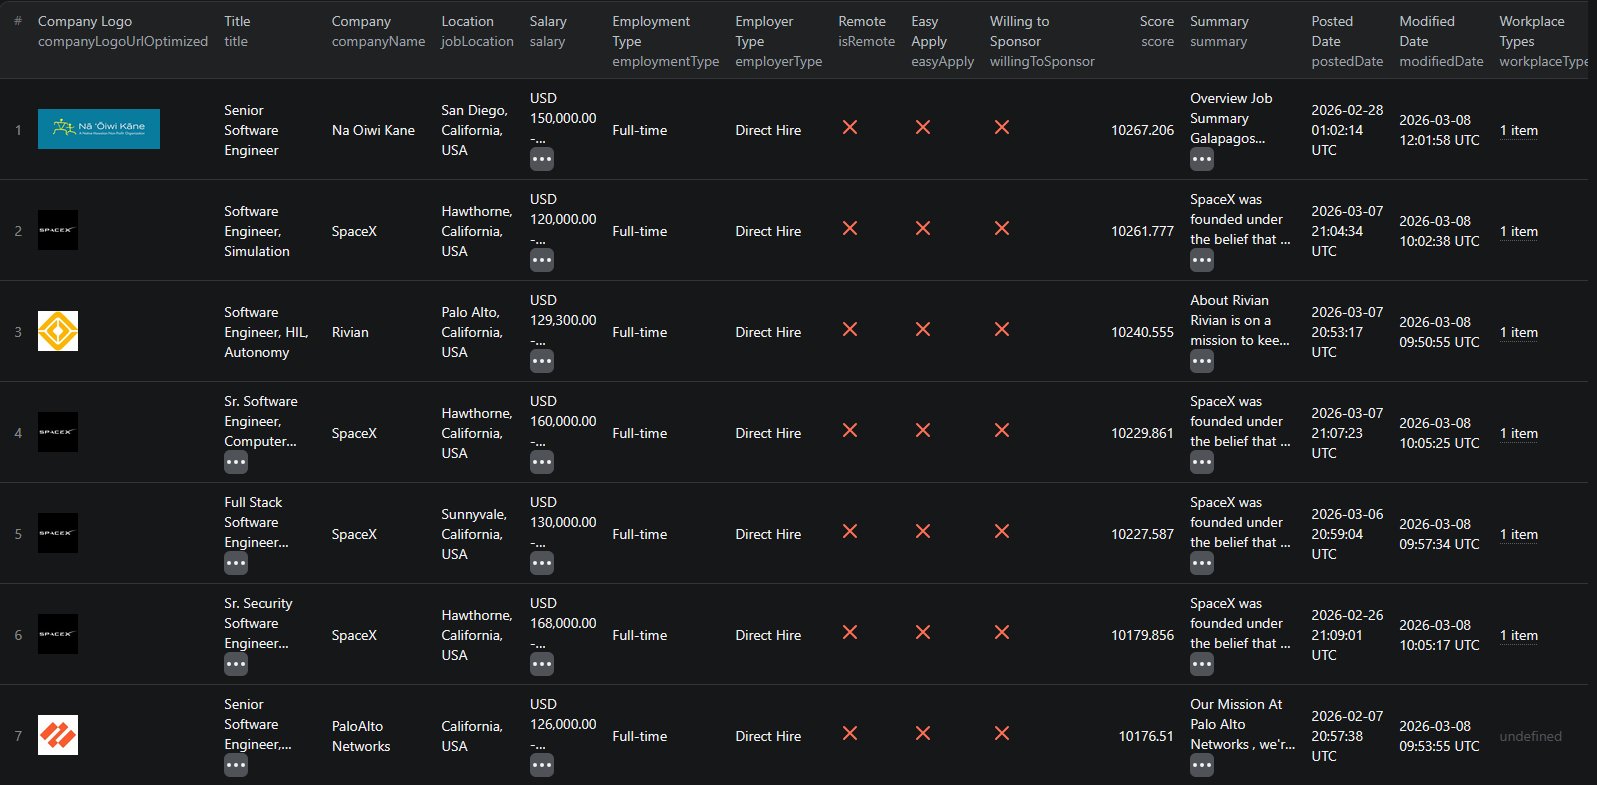The width and height of the screenshot is (1597, 785).
Task: Click the Remote X mark in row 5
Action: coord(850,531)
